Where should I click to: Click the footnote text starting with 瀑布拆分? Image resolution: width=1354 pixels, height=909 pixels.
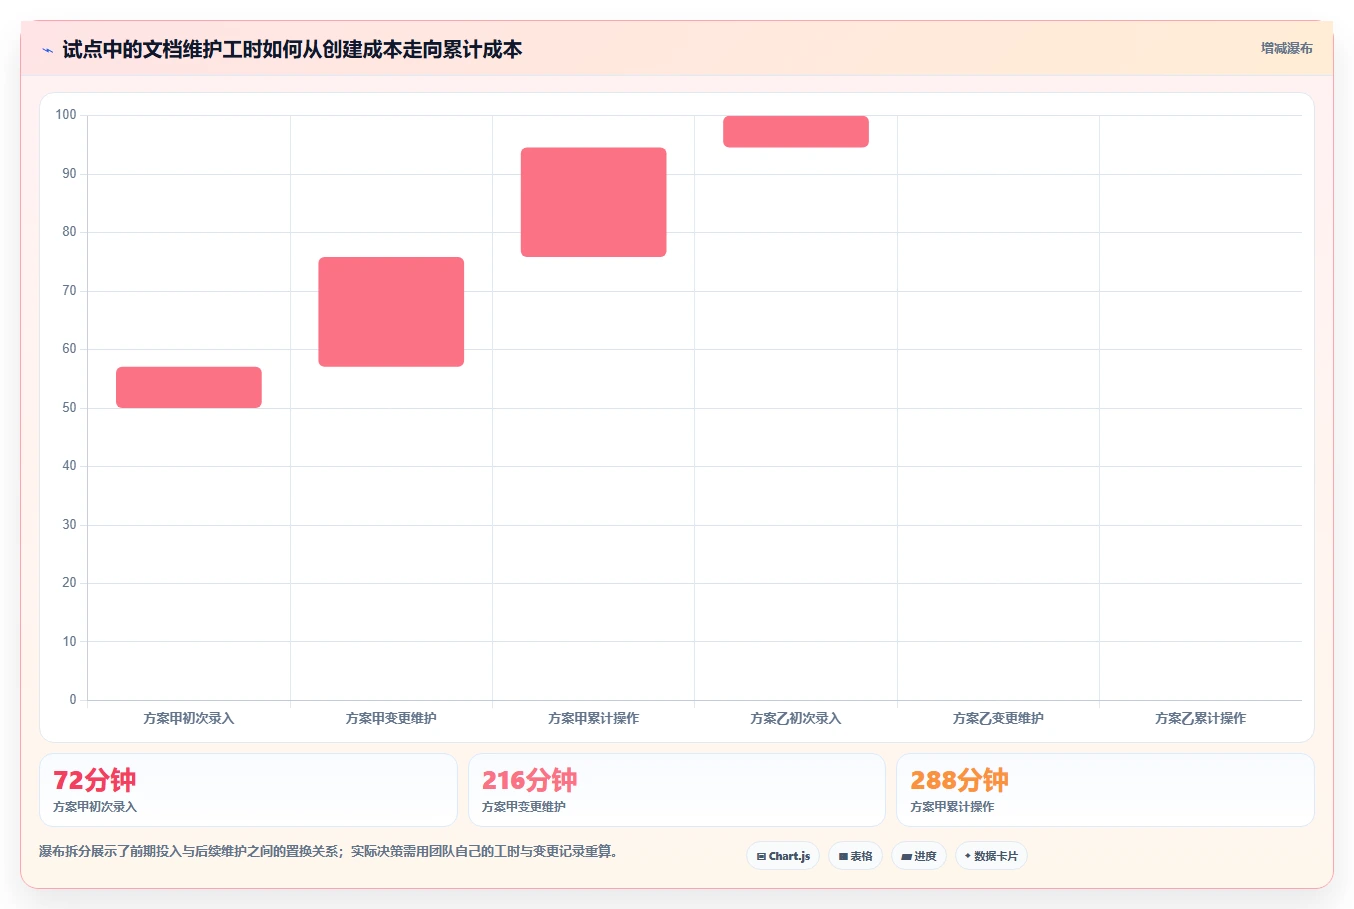point(329,852)
